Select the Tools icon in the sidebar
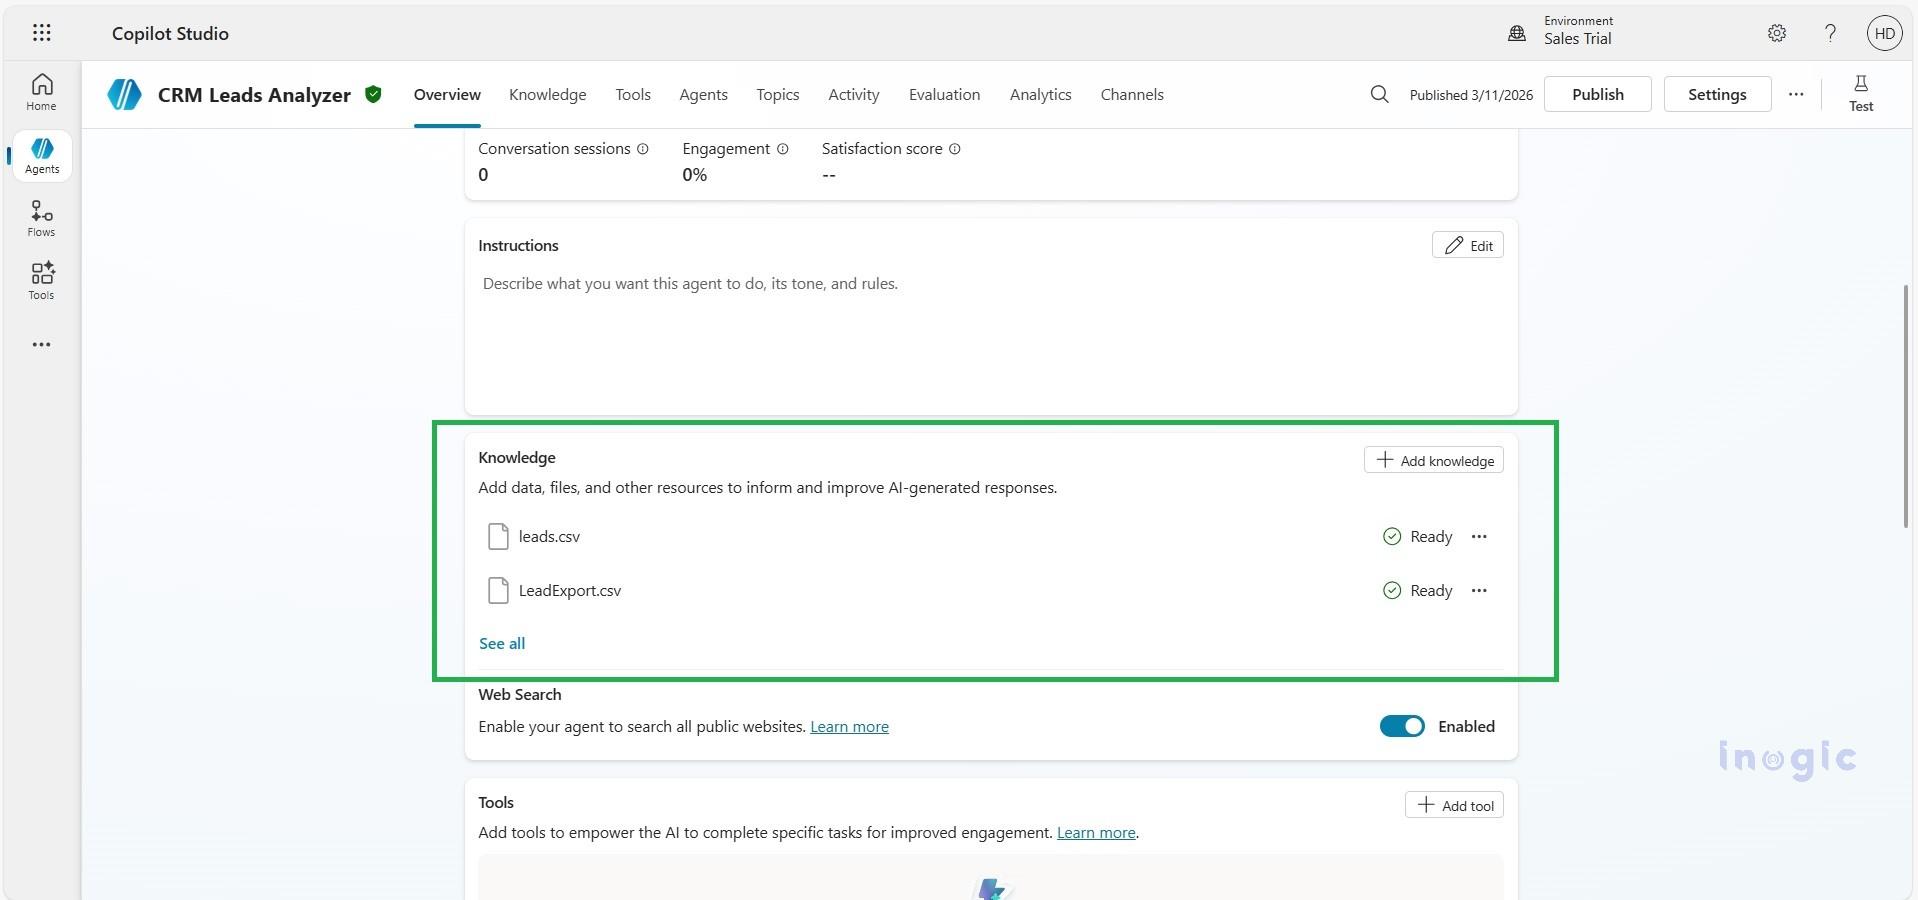 point(40,280)
